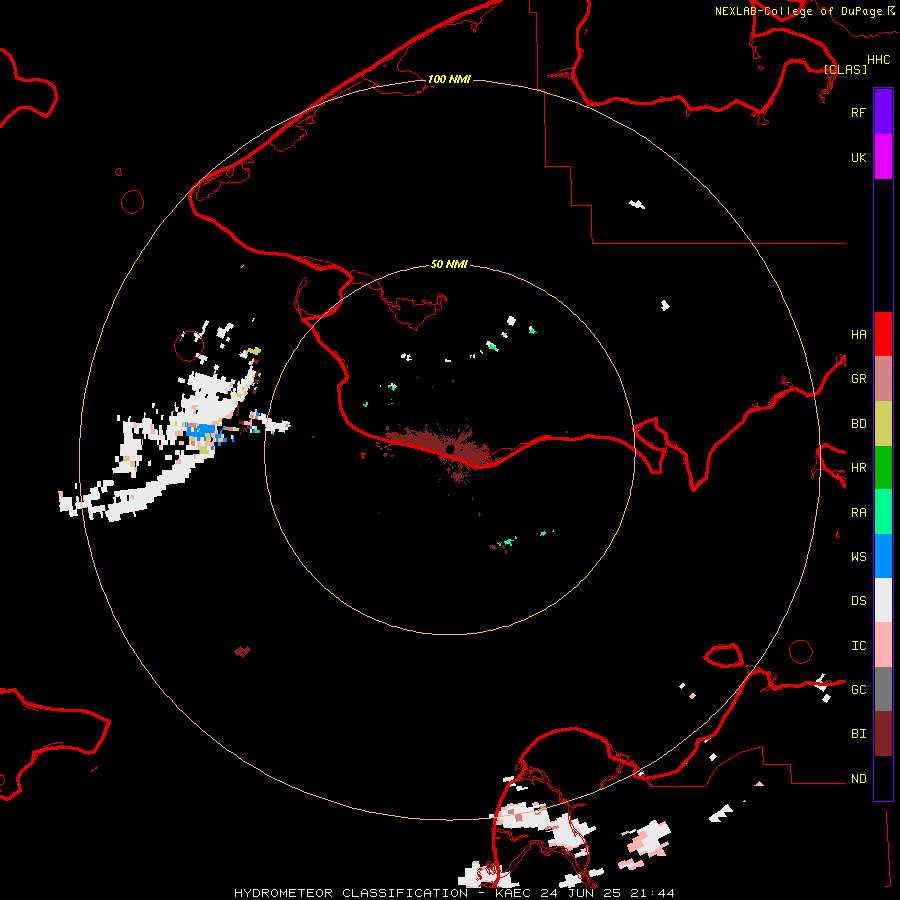Click the small brown echo southwest of rings

(x=242, y=651)
